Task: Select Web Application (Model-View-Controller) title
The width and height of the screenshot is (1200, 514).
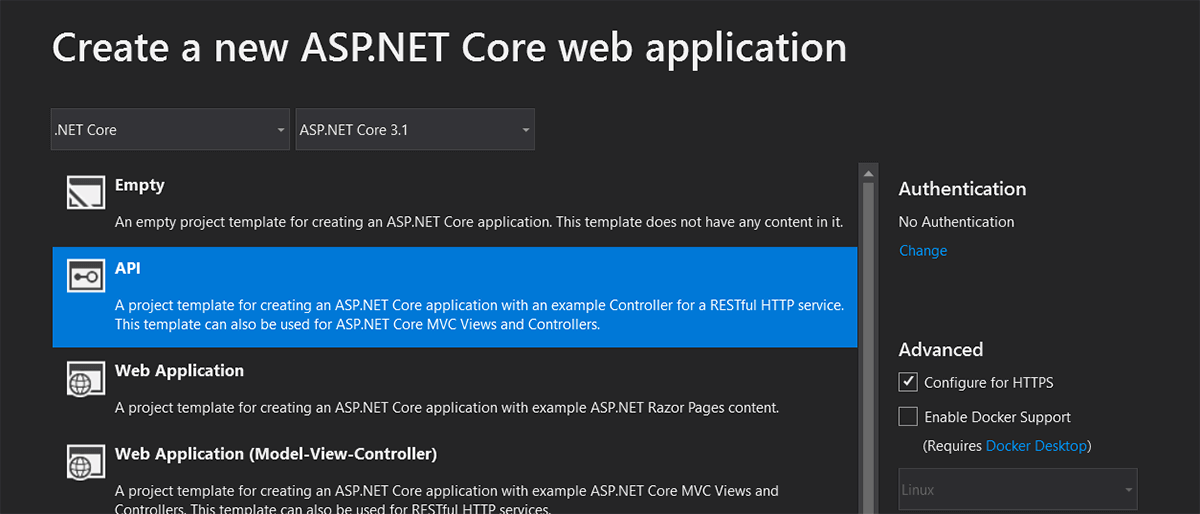Action: (276, 454)
